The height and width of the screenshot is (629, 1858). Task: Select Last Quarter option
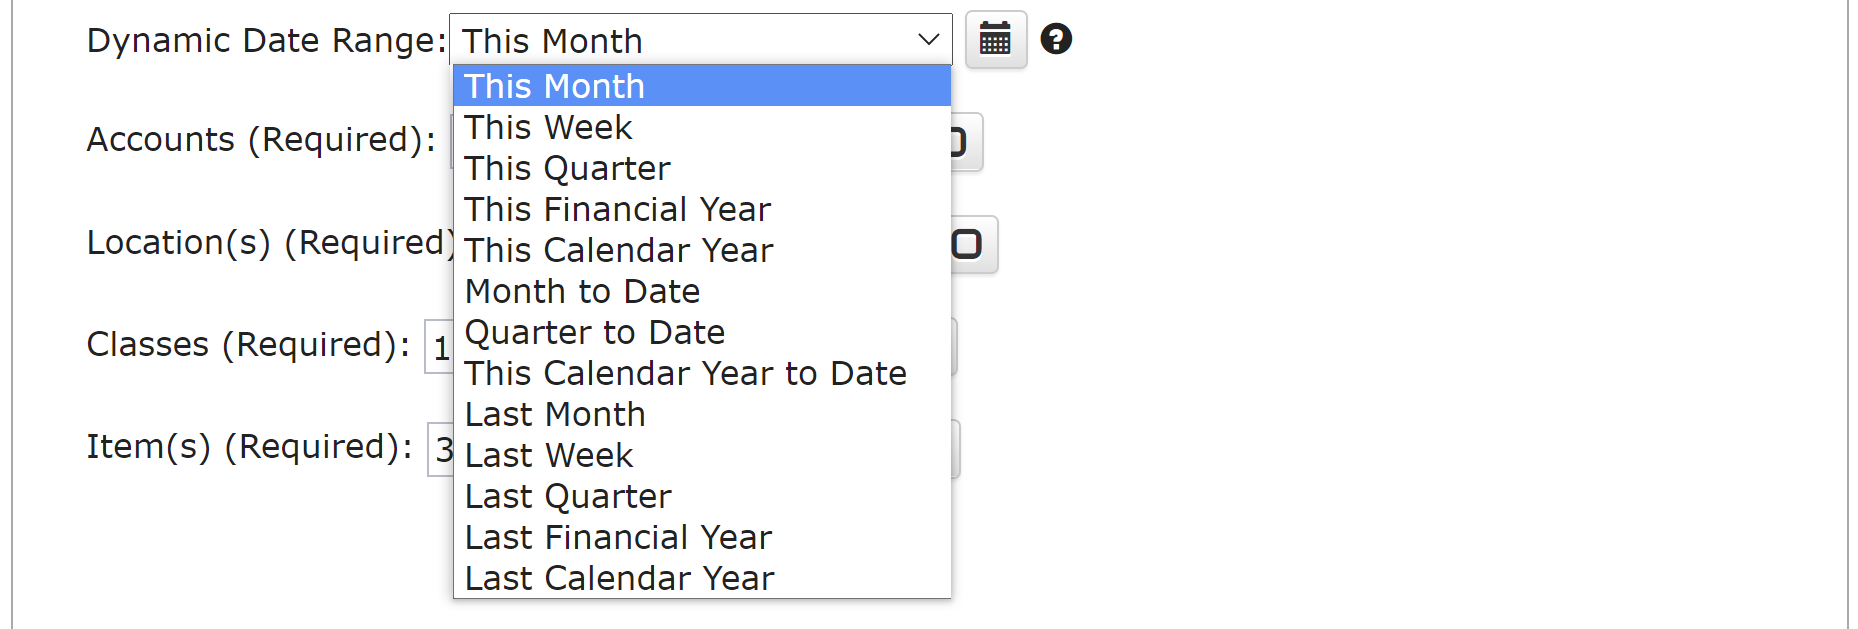point(700,496)
